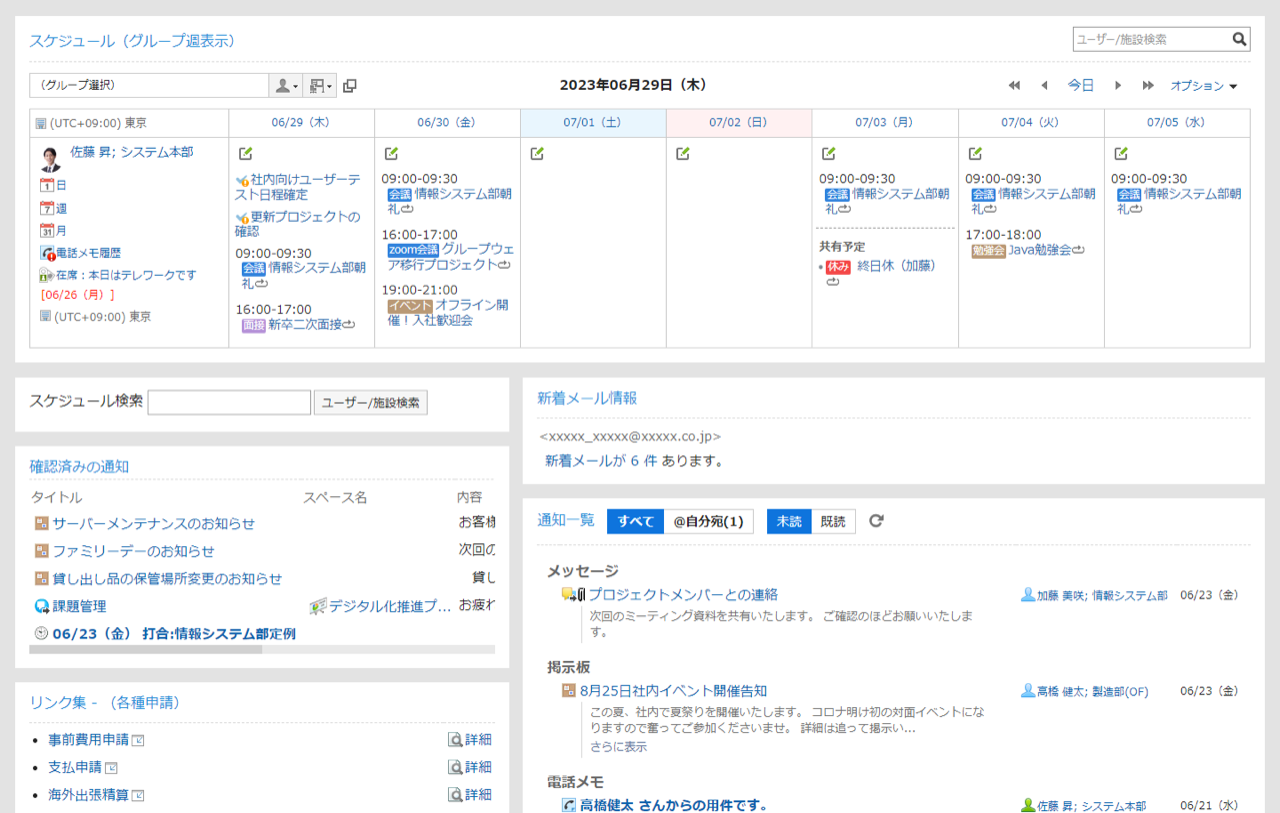This screenshot has height=813, width=1280.
Task: Open the デジタル化推進プ… space link
Action: tap(389, 606)
